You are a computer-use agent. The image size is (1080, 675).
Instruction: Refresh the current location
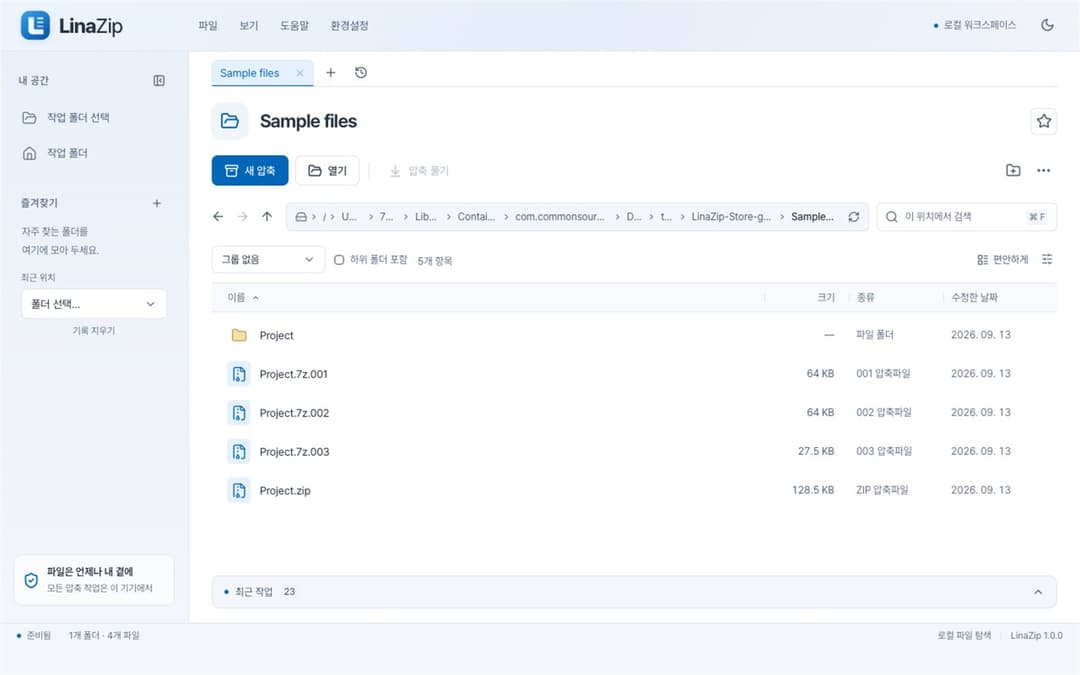pyautogui.click(x=853, y=217)
